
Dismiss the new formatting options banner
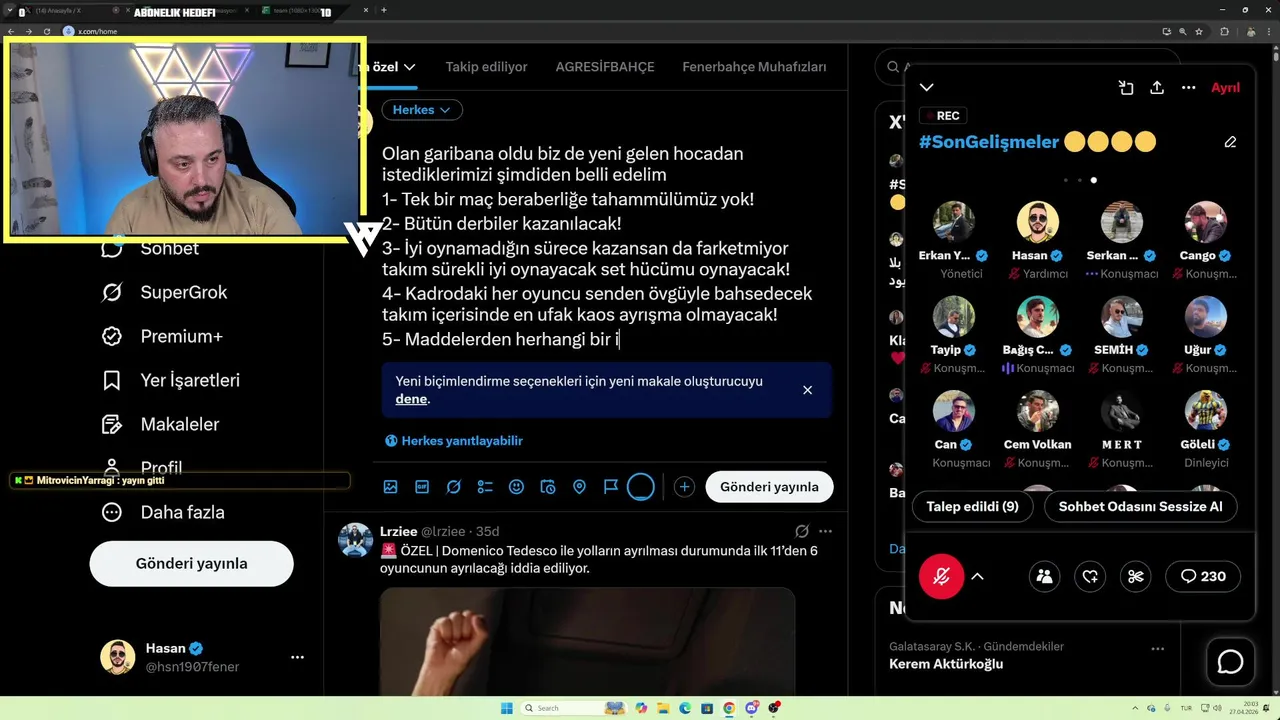(x=807, y=390)
